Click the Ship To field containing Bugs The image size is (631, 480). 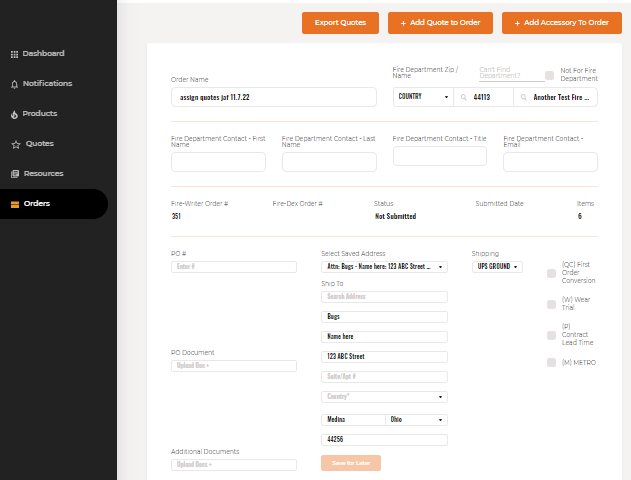pos(384,317)
